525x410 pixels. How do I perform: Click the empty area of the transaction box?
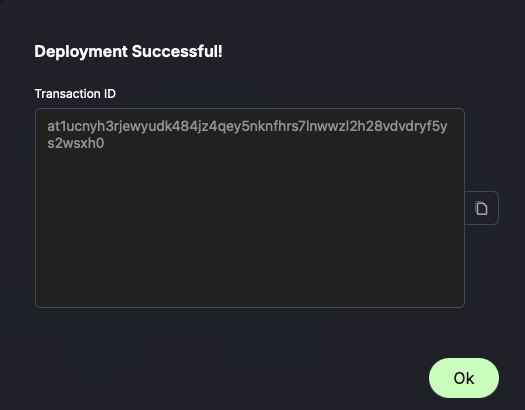click(x=250, y=228)
